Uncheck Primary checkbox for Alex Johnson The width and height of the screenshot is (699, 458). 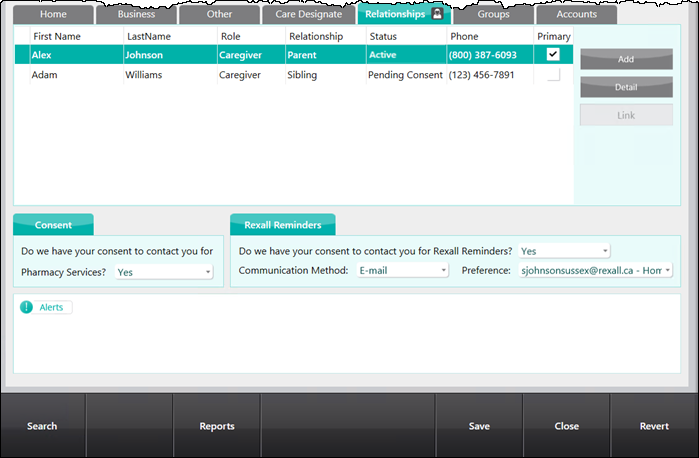click(x=553, y=55)
